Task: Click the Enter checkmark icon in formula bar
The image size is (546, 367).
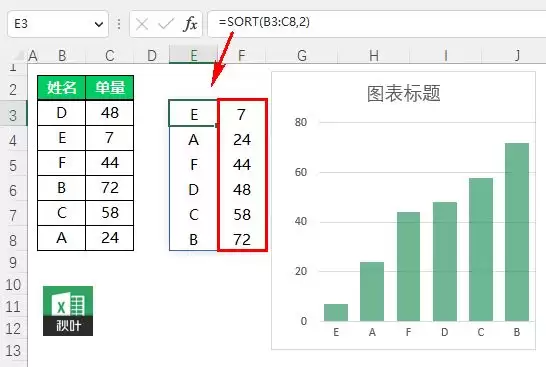Action: [x=166, y=24]
